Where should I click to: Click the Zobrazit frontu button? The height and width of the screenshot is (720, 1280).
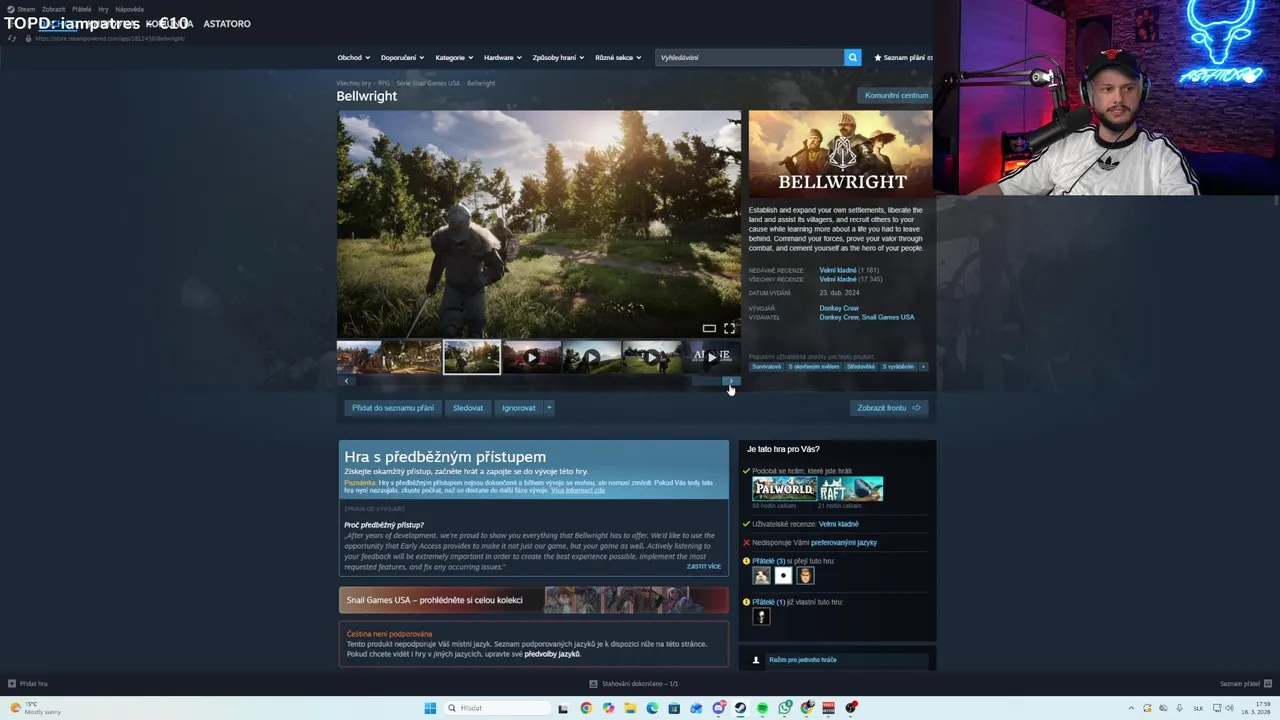[889, 408]
